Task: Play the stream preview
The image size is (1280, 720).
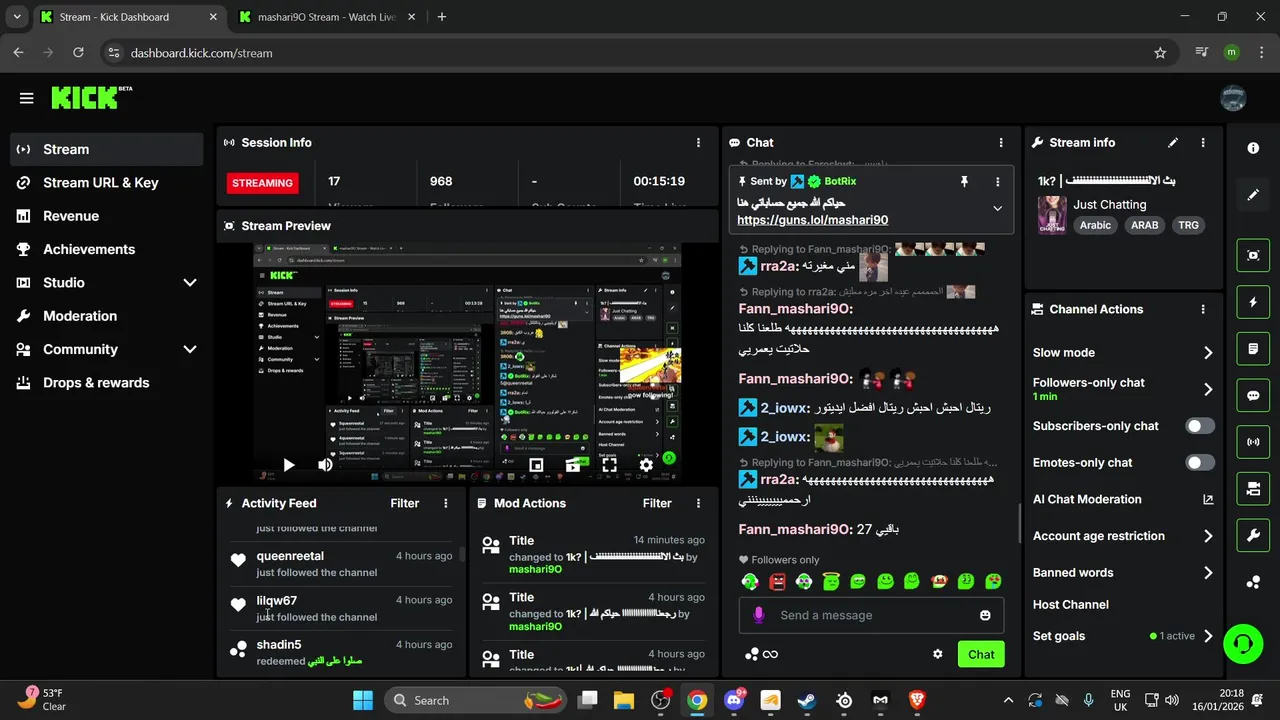Action: [288, 465]
